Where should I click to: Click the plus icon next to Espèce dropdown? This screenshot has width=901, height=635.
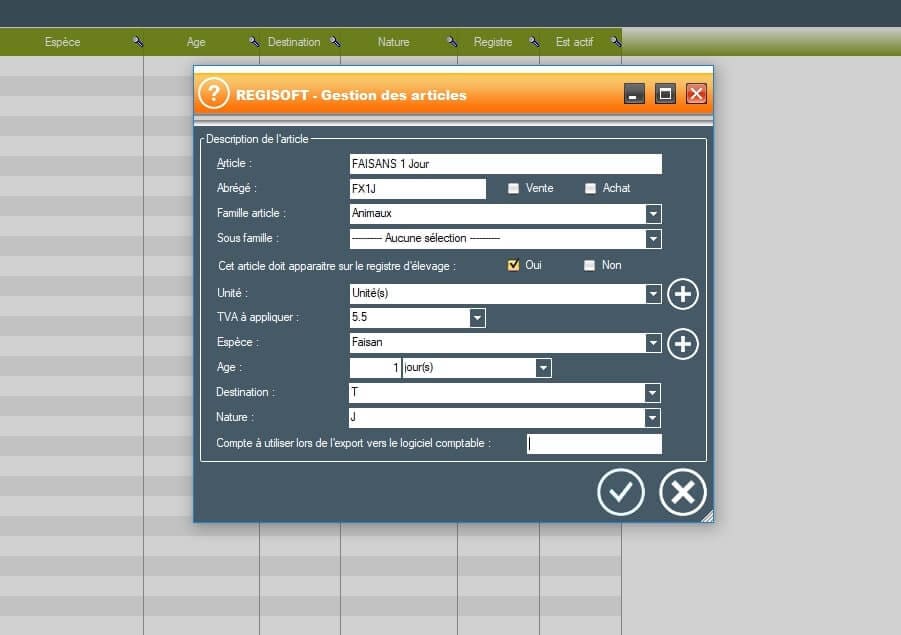[681, 344]
